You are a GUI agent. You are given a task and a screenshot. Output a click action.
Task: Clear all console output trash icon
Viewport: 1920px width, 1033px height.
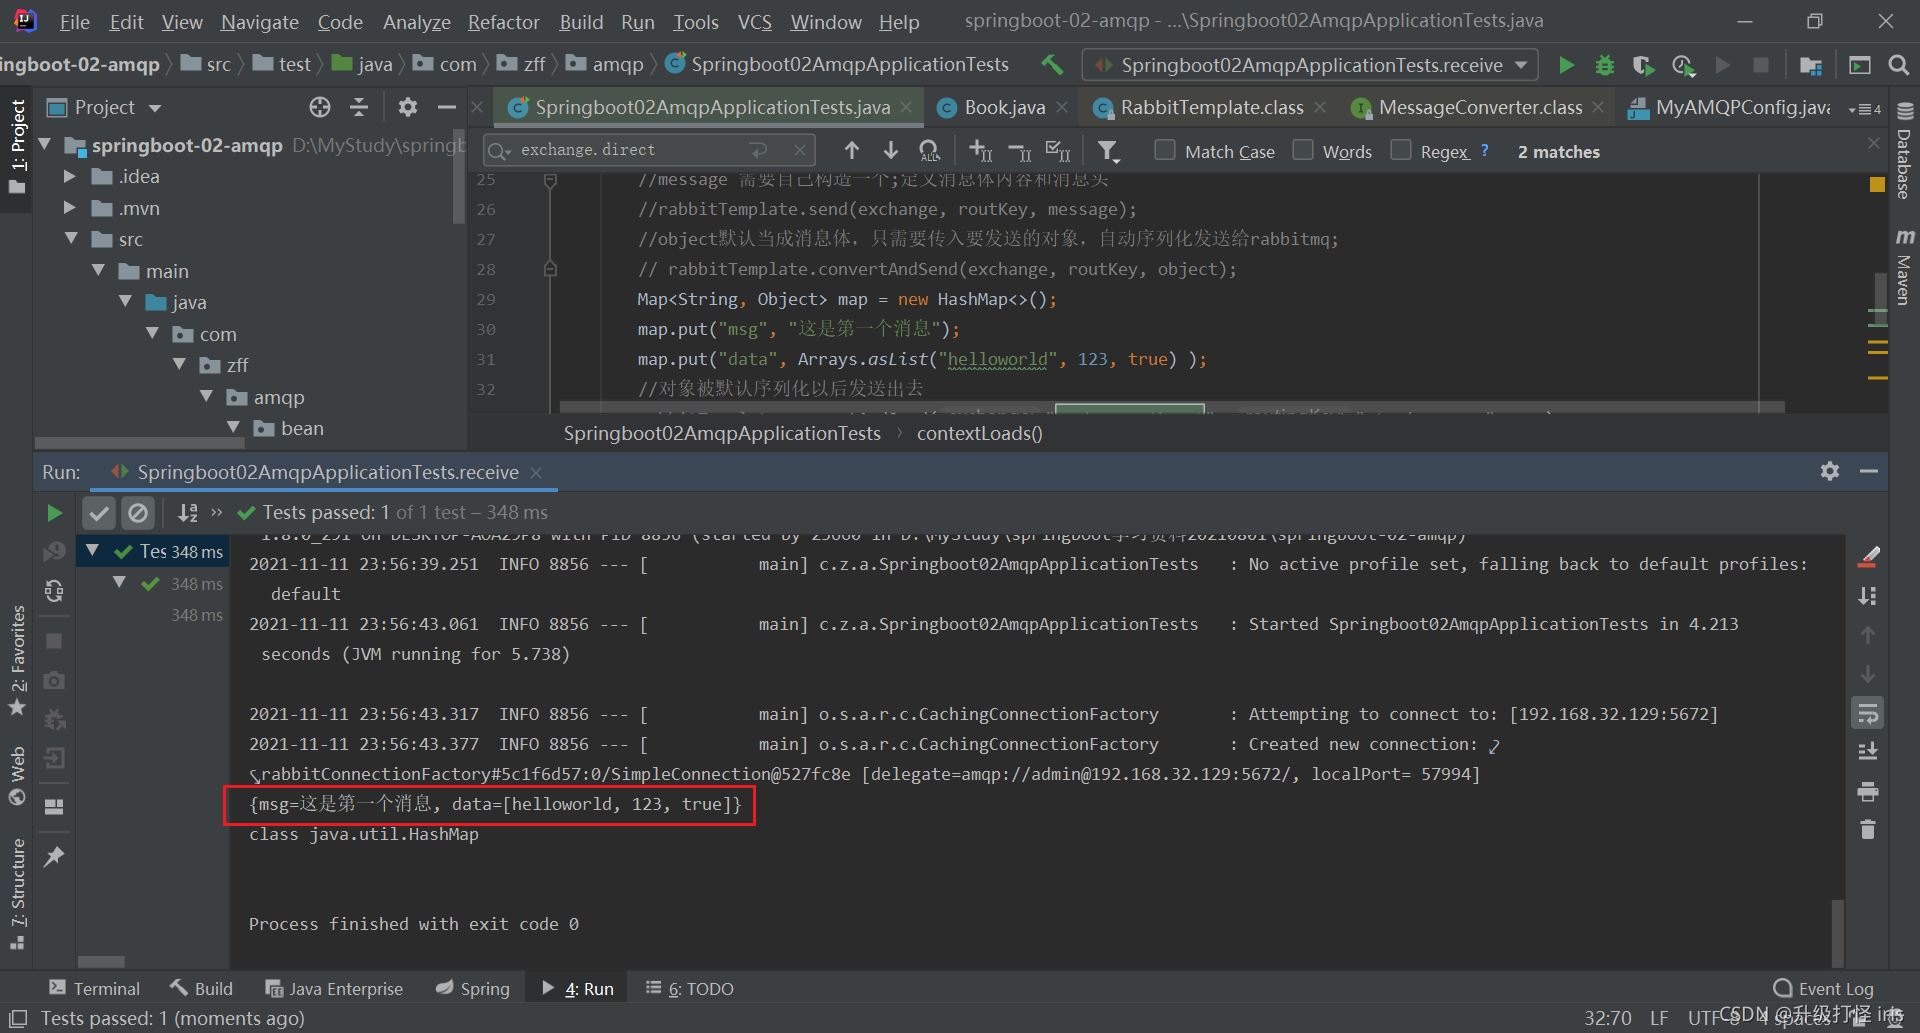(1867, 830)
